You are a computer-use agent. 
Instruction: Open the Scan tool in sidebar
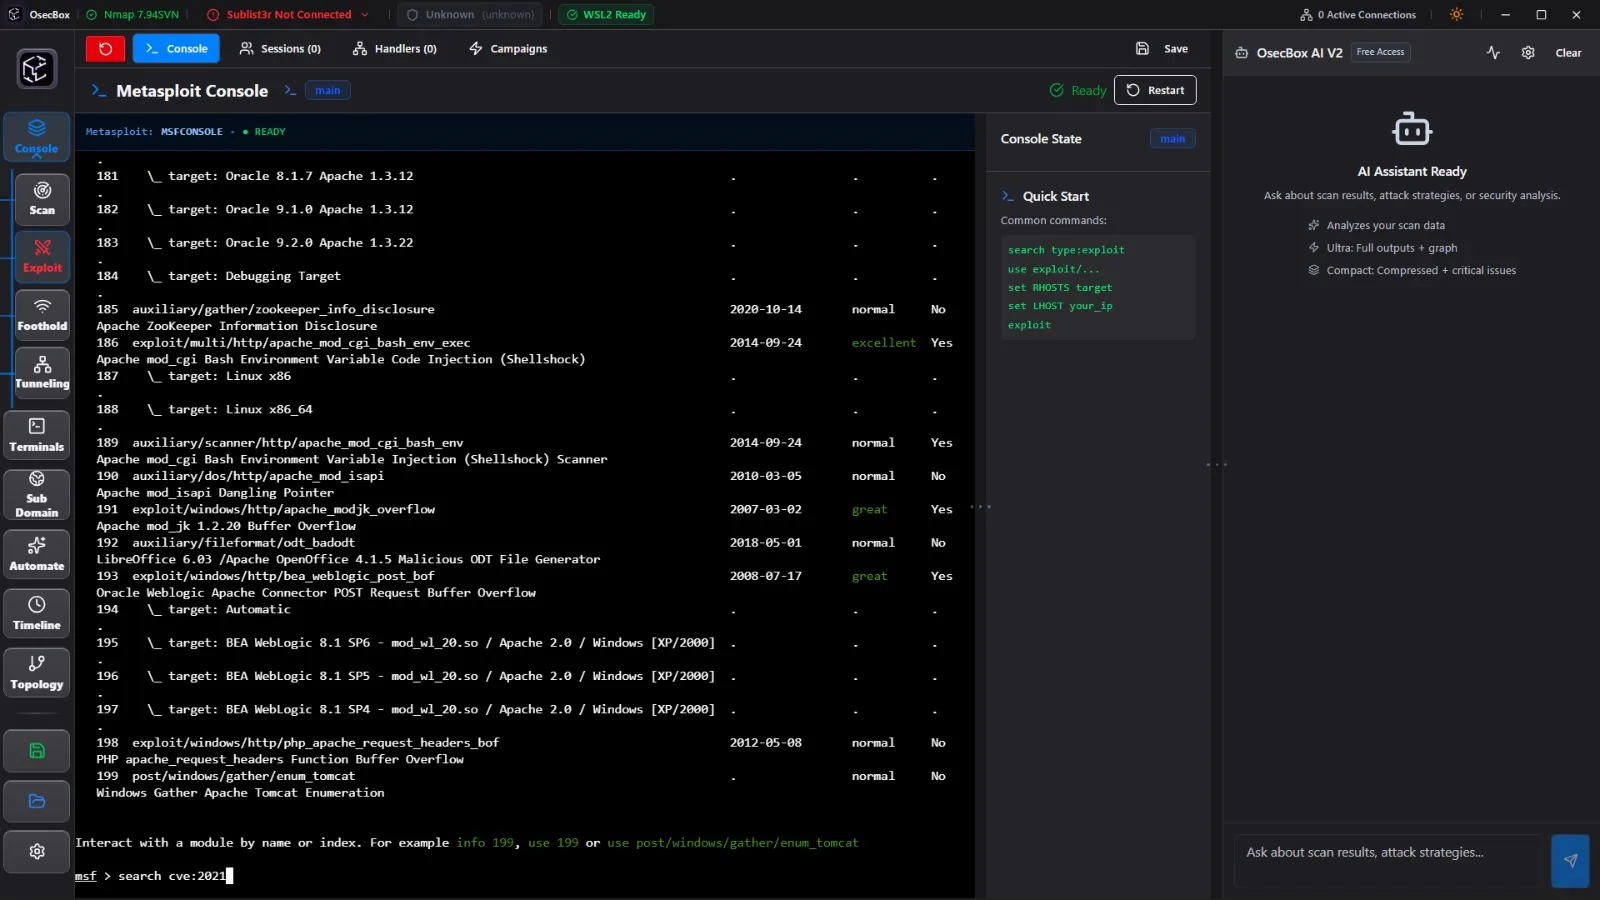pos(42,199)
